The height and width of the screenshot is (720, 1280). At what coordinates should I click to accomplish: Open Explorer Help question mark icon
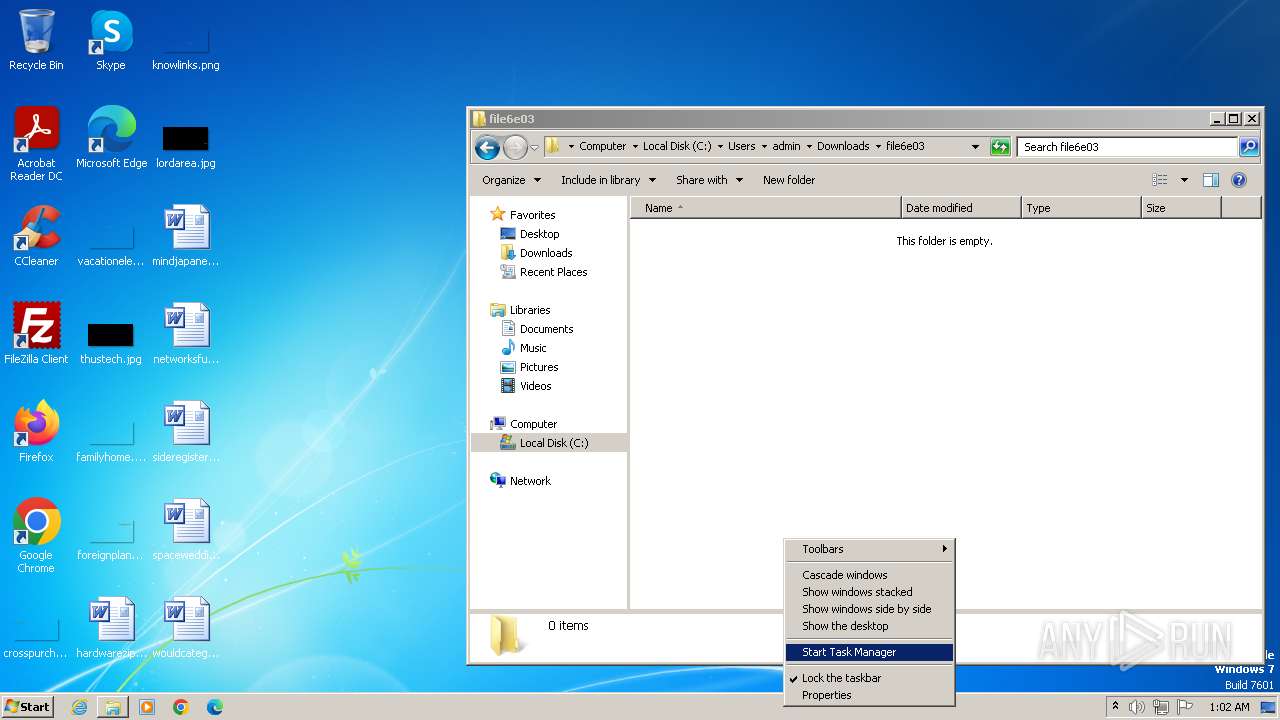coord(1239,180)
